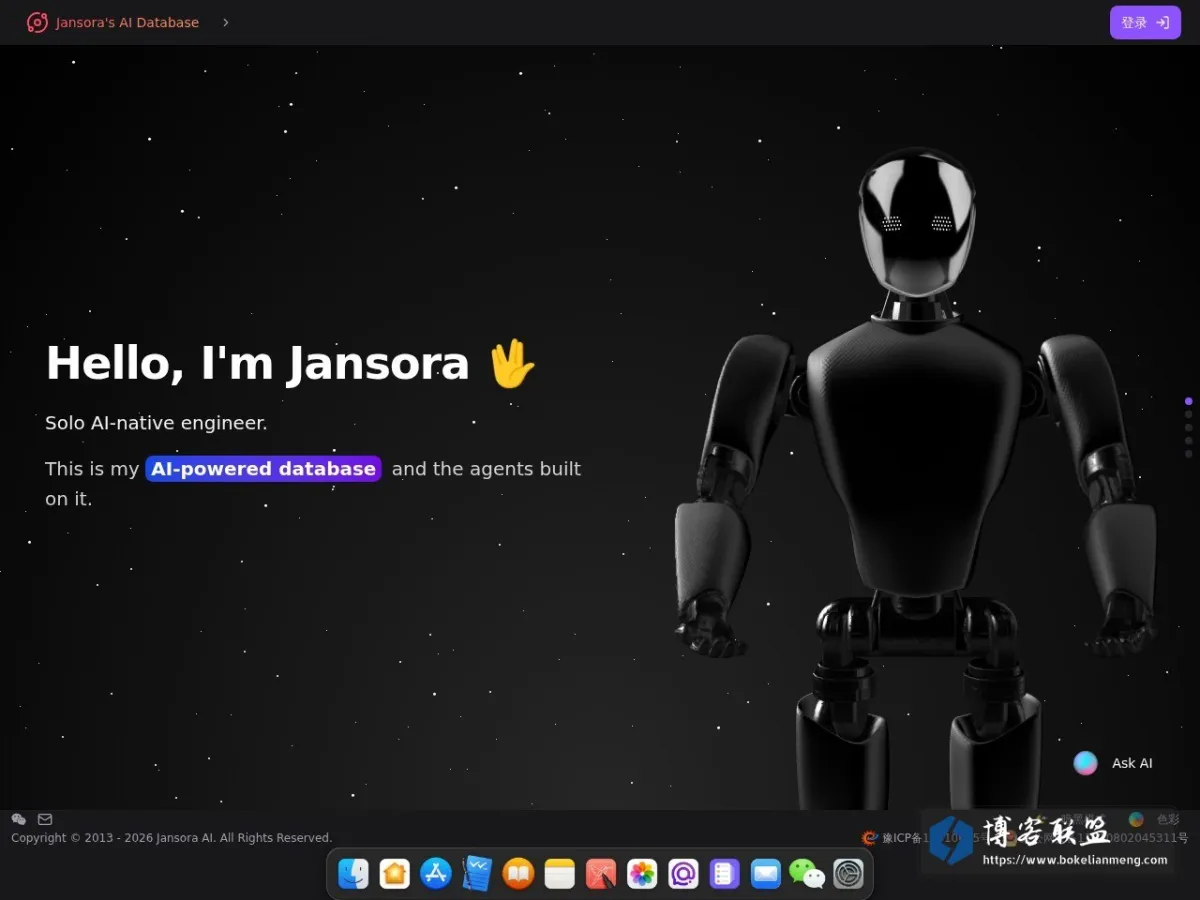Jump to the fourth section indicator dot
This screenshot has width=1200, height=900.
tap(1188, 440)
